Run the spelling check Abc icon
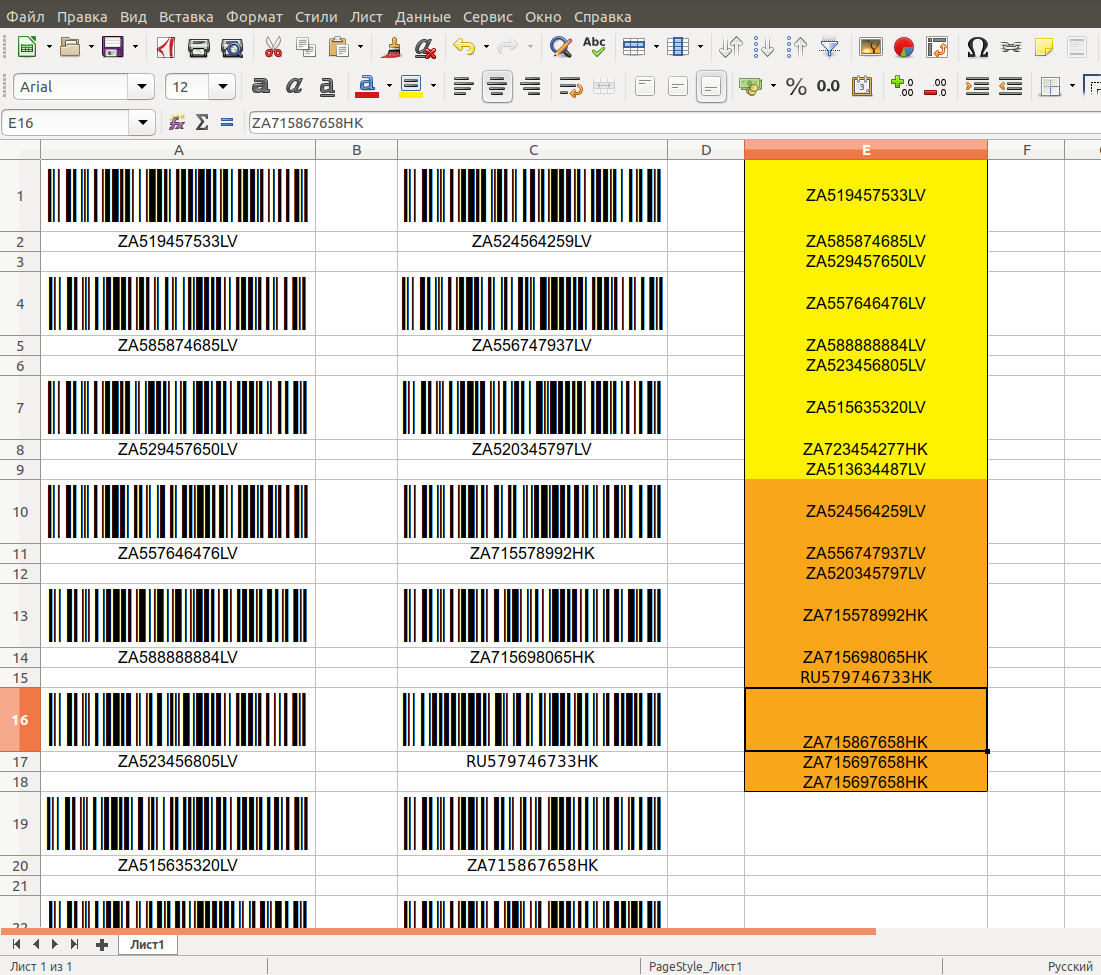The width and height of the screenshot is (1101, 975). [594, 47]
